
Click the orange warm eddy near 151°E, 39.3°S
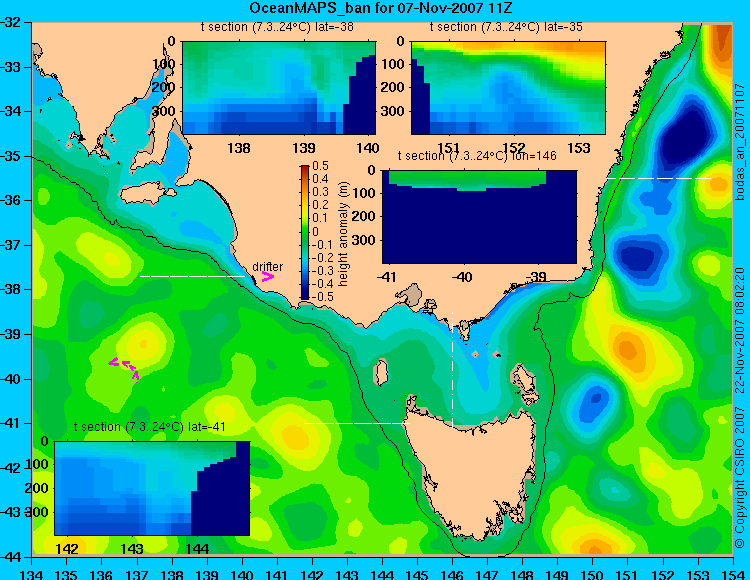point(628,350)
